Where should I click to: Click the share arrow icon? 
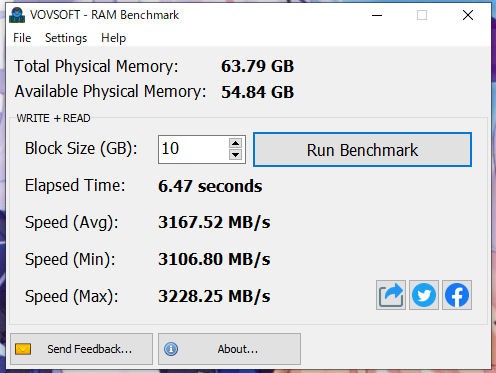[391, 295]
